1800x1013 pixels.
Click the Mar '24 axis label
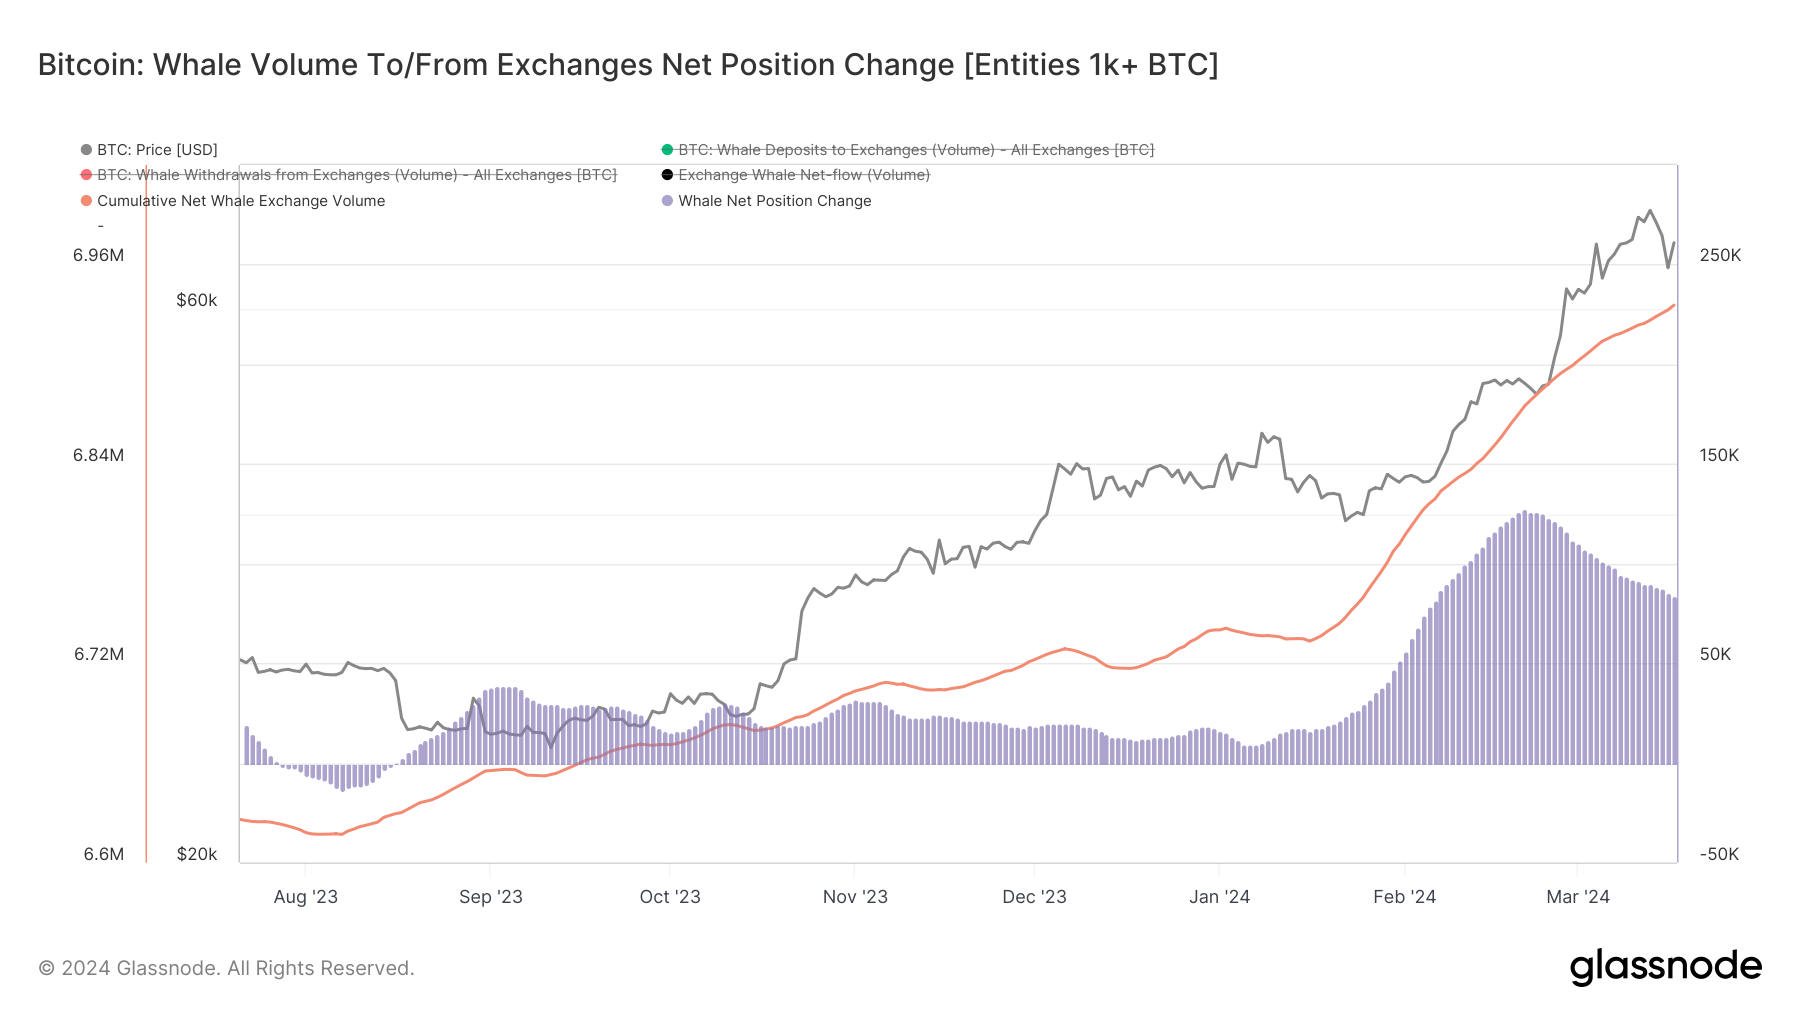pos(1578,897)
